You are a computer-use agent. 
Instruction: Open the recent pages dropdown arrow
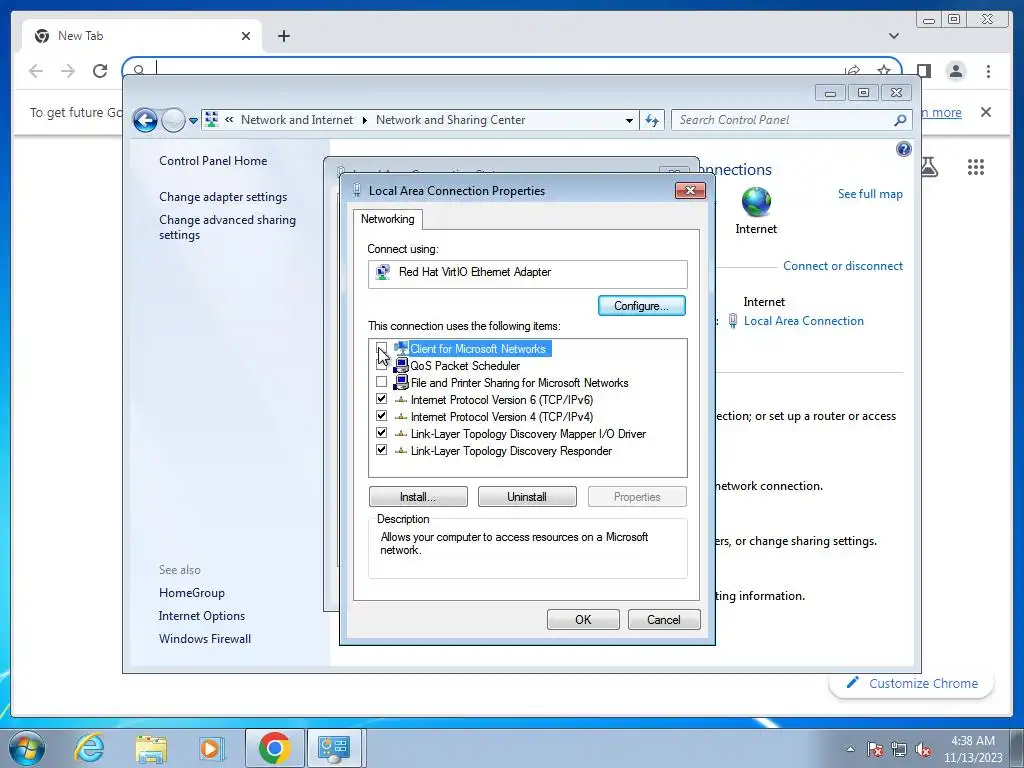tap(193, 121)
